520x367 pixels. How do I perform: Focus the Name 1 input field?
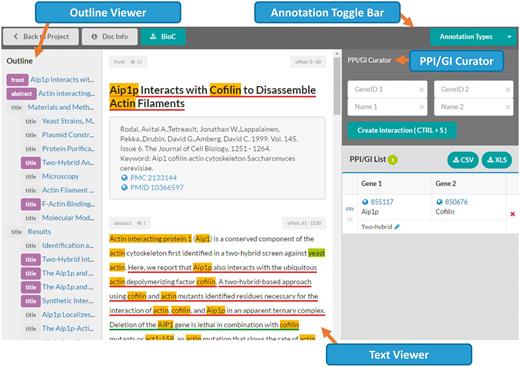[387, 107]
